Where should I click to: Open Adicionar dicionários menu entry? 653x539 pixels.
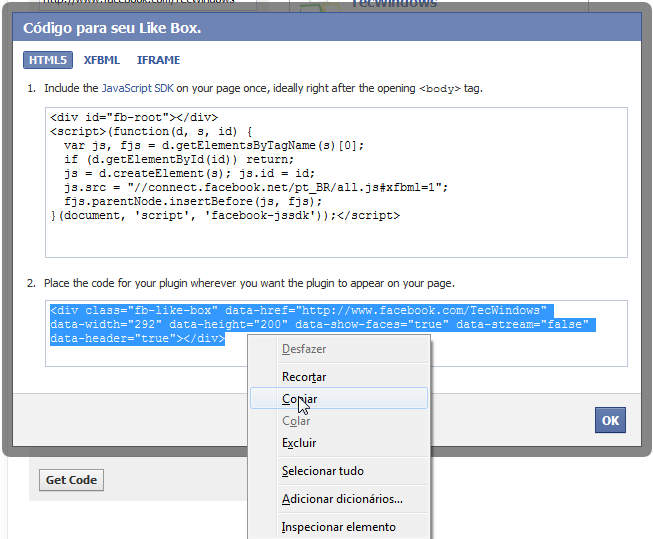pos(341,499)
